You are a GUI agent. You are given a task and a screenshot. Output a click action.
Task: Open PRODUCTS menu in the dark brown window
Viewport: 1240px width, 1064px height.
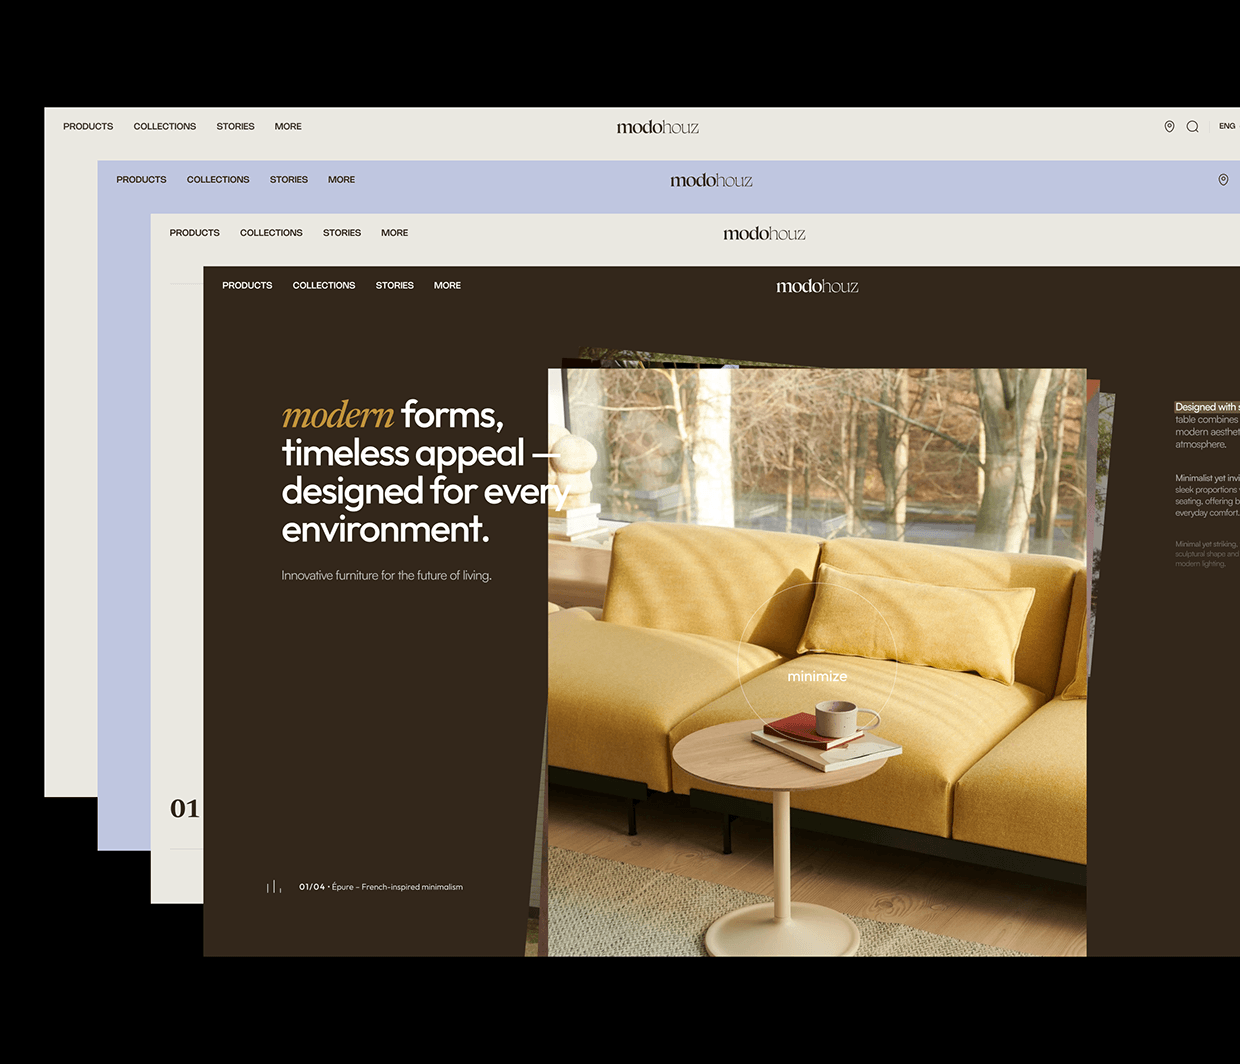click(247, 285)
